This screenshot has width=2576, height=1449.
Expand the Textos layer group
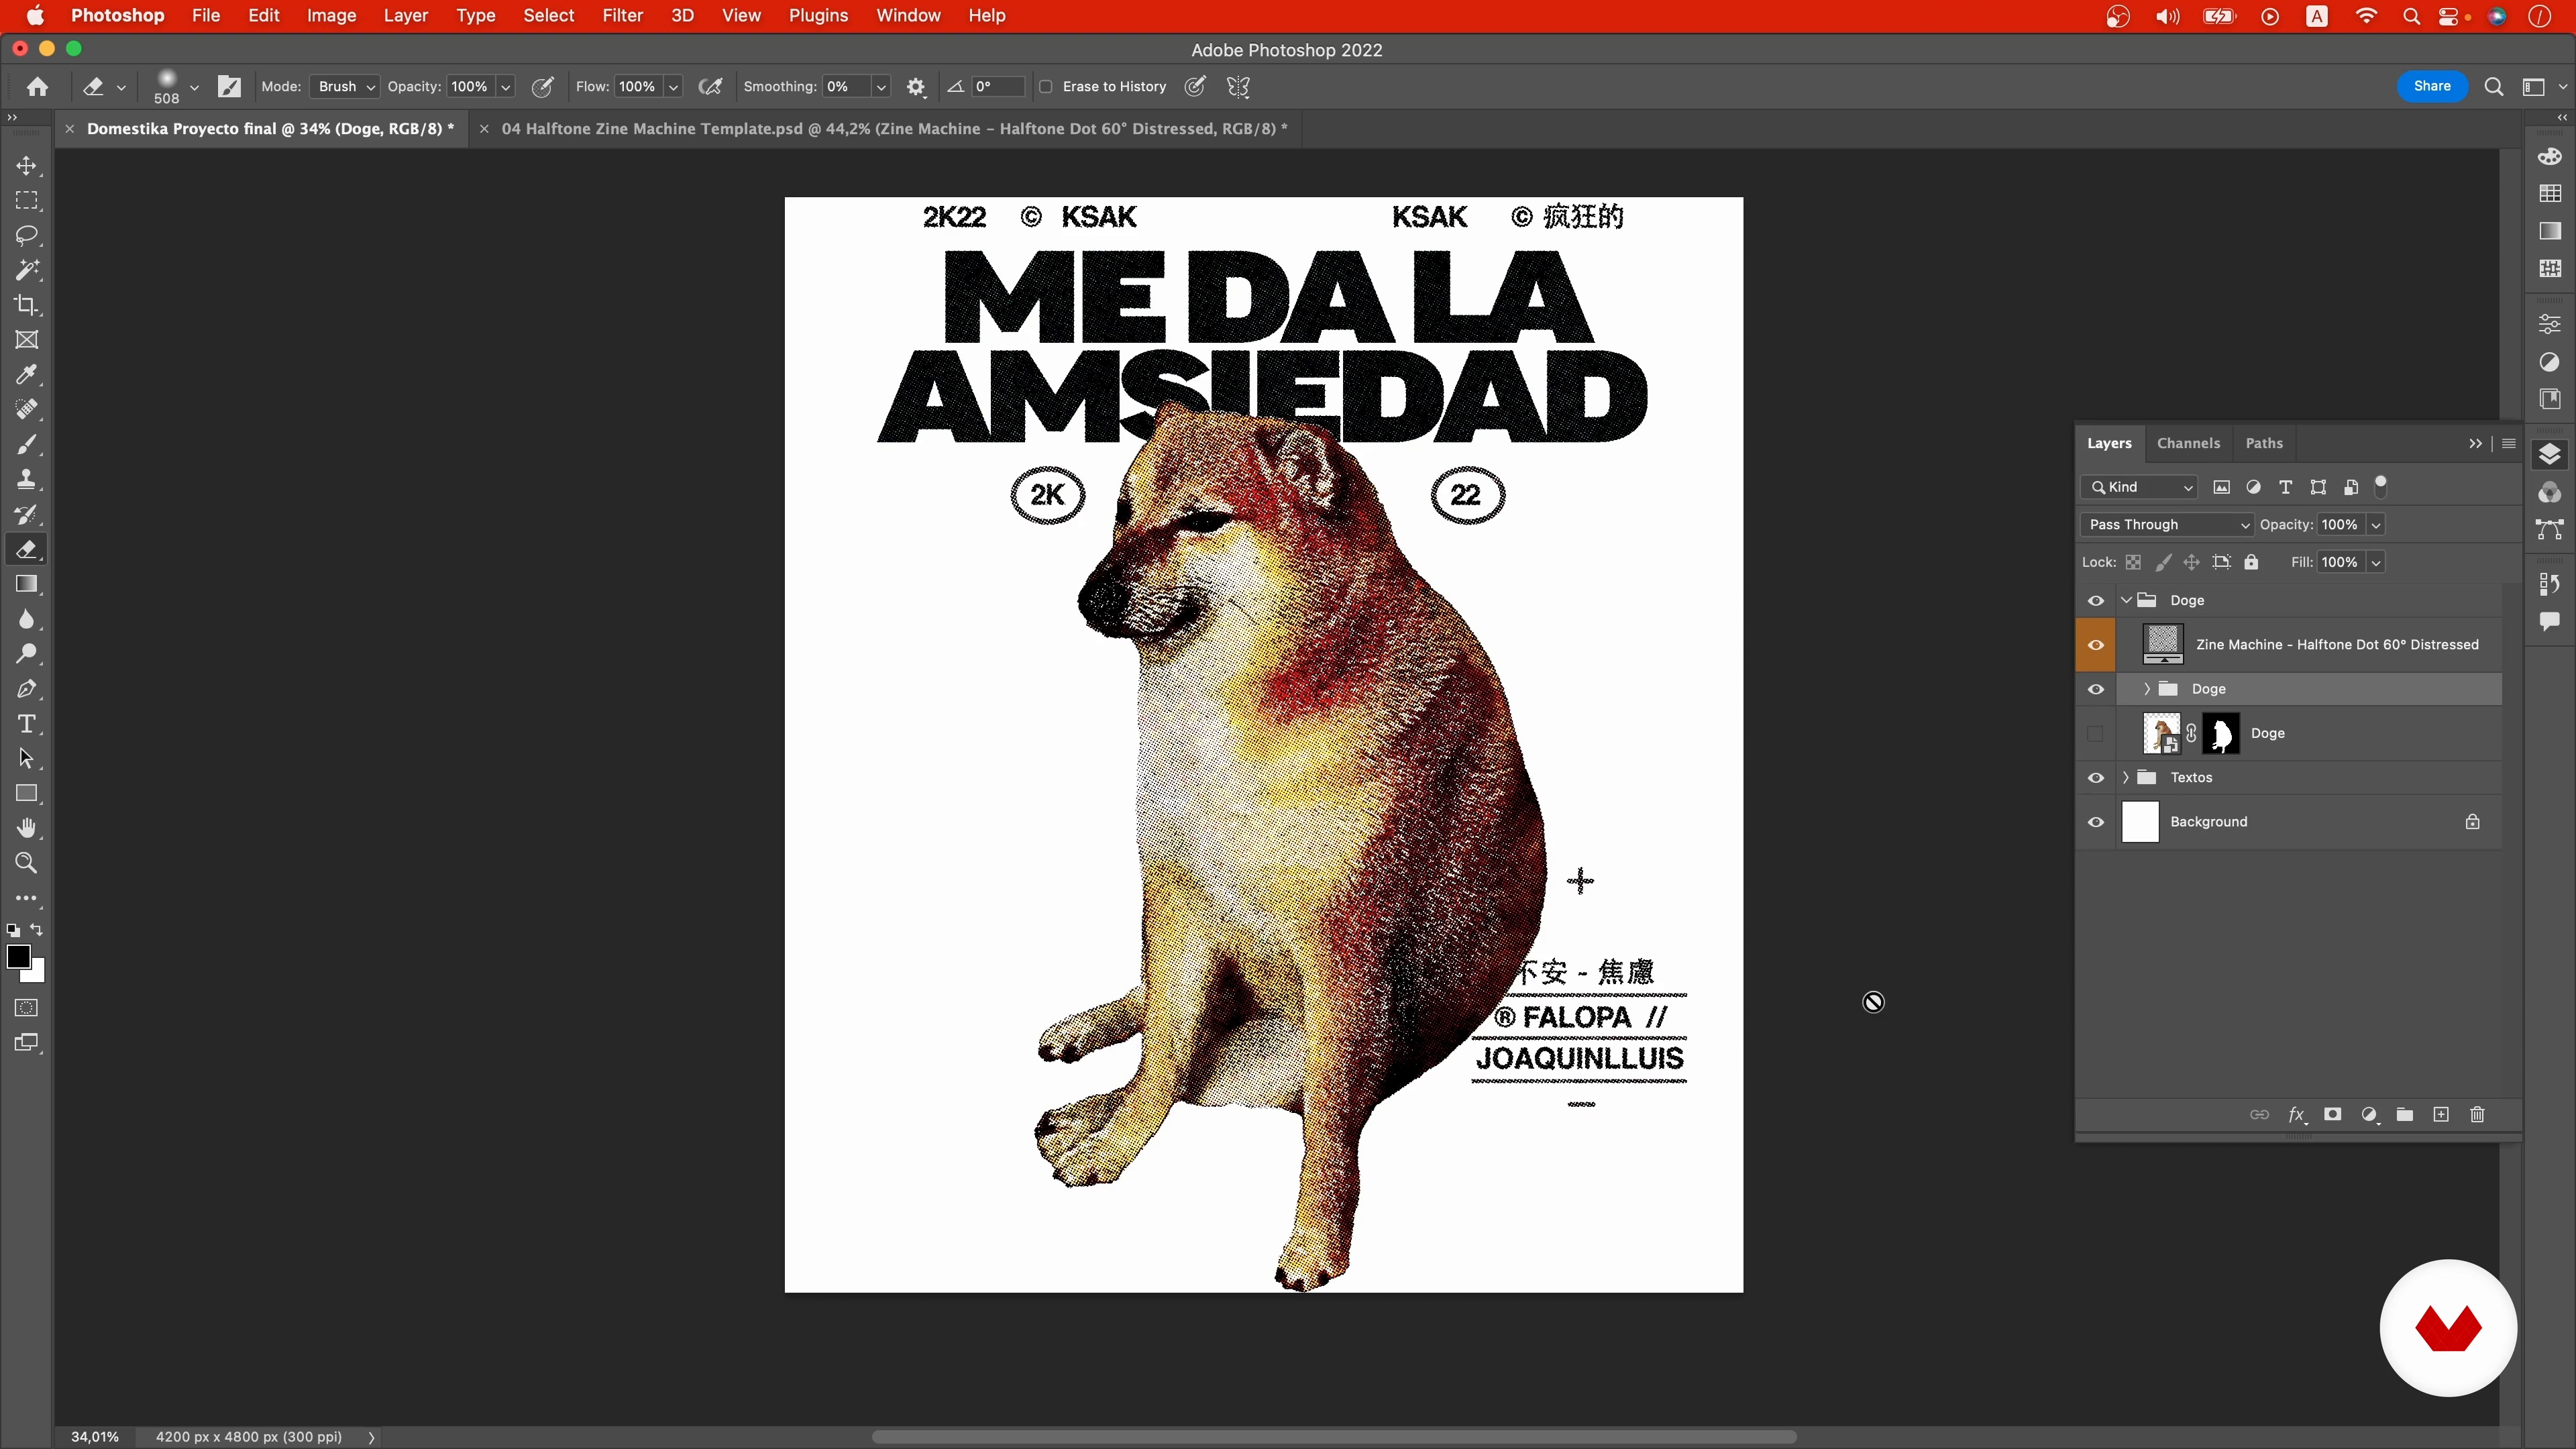click(x=2126, y=778)
